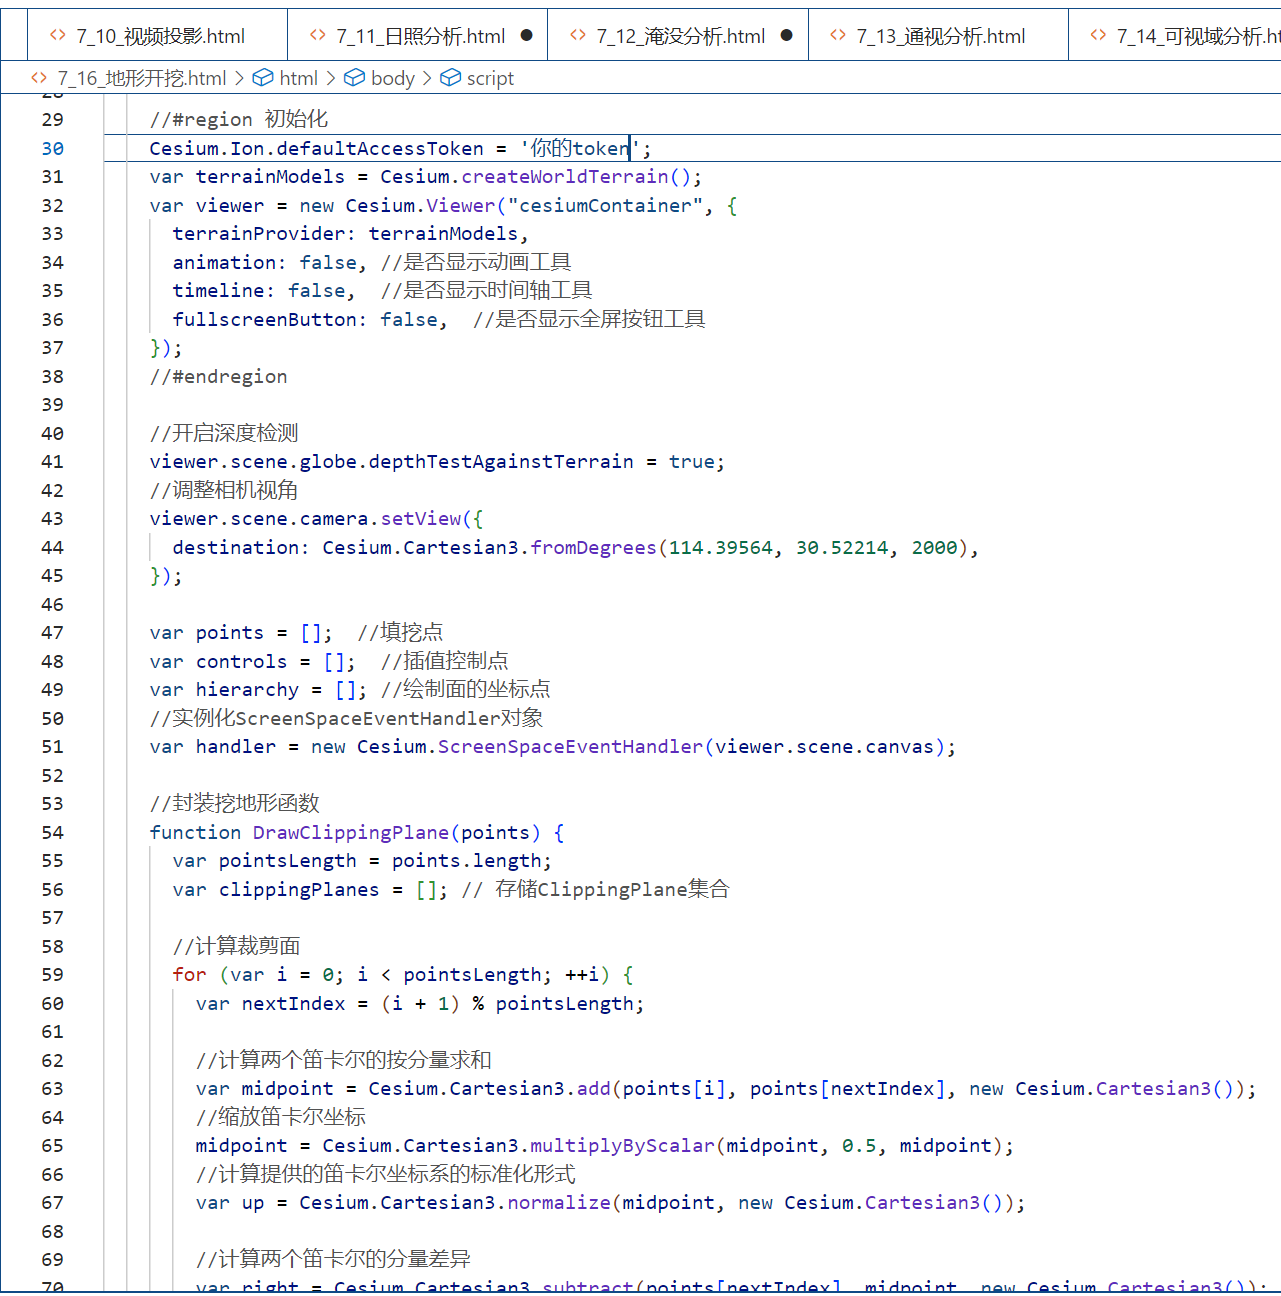Click the '//计算裁剪面' comment
The image size is (1281, 1296).
tap(236, 946)
